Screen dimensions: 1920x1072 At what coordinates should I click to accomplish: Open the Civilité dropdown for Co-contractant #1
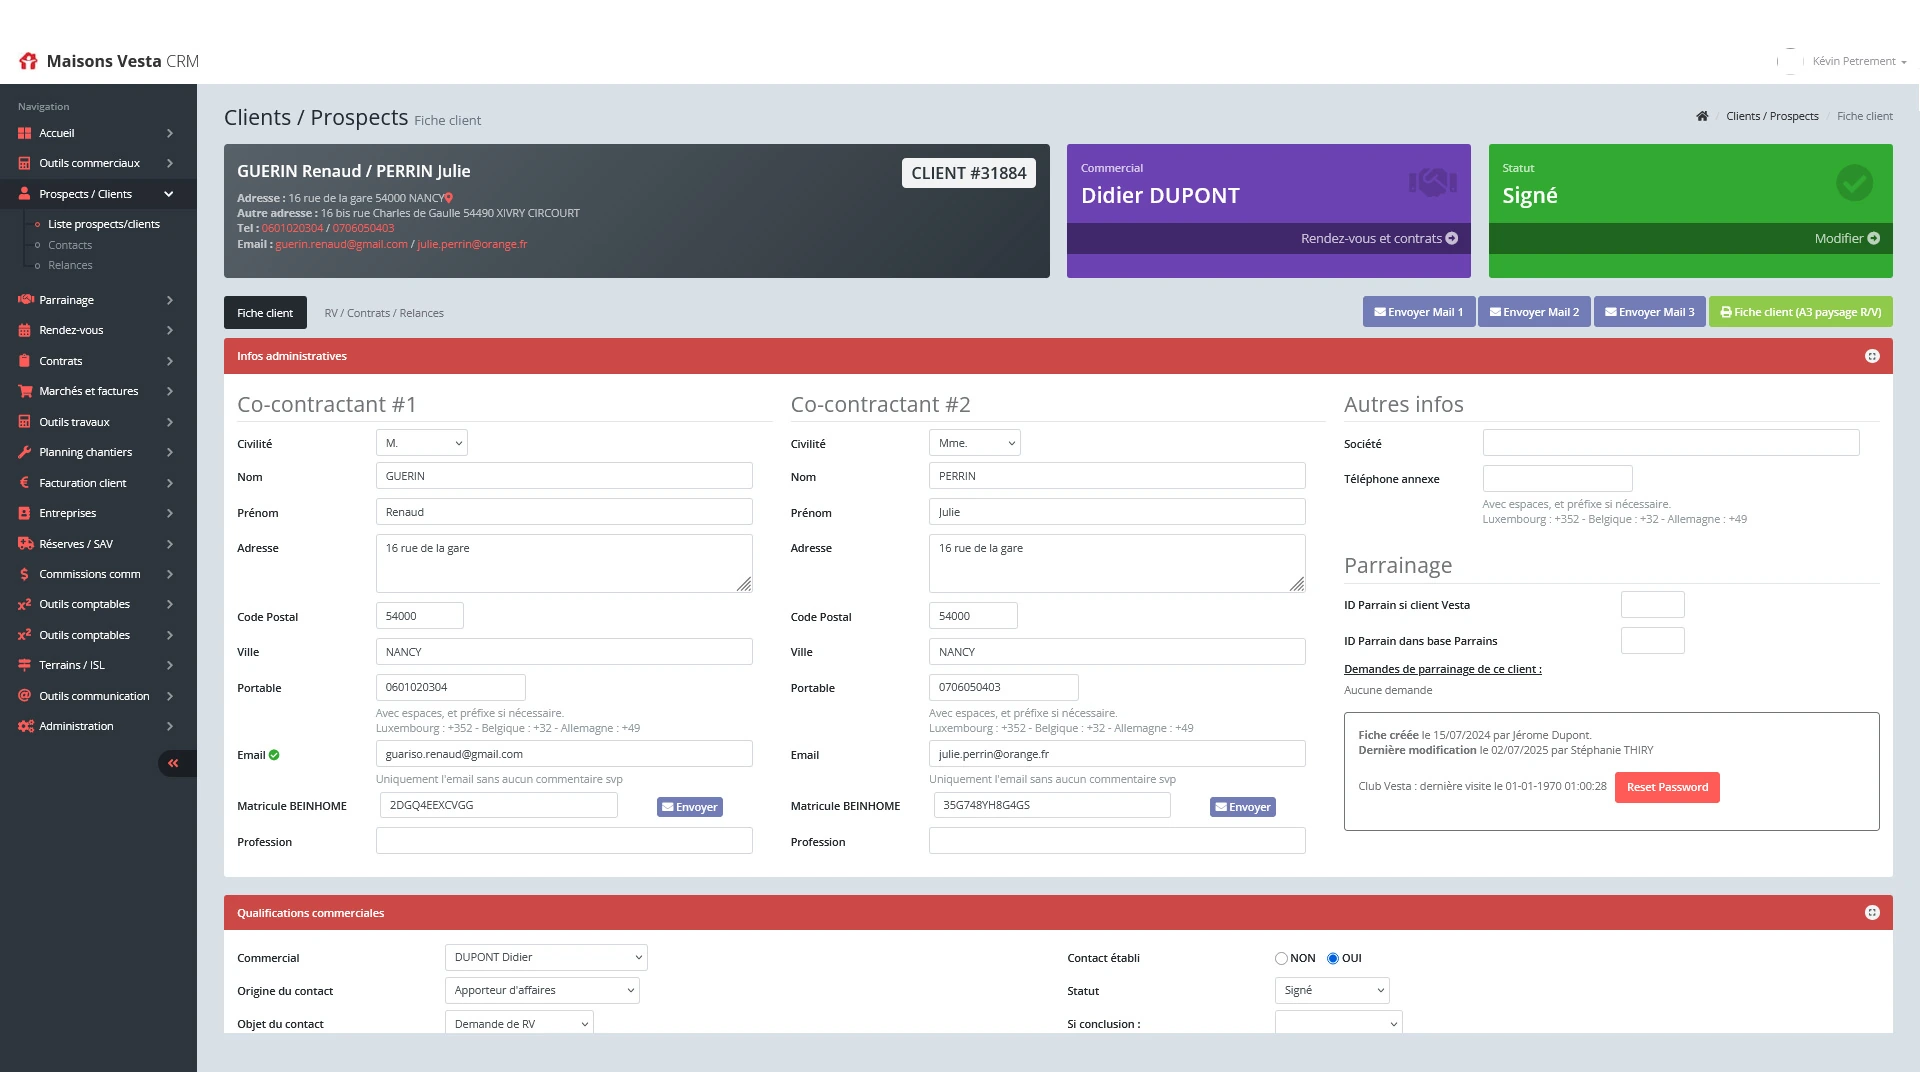(421, 444)
